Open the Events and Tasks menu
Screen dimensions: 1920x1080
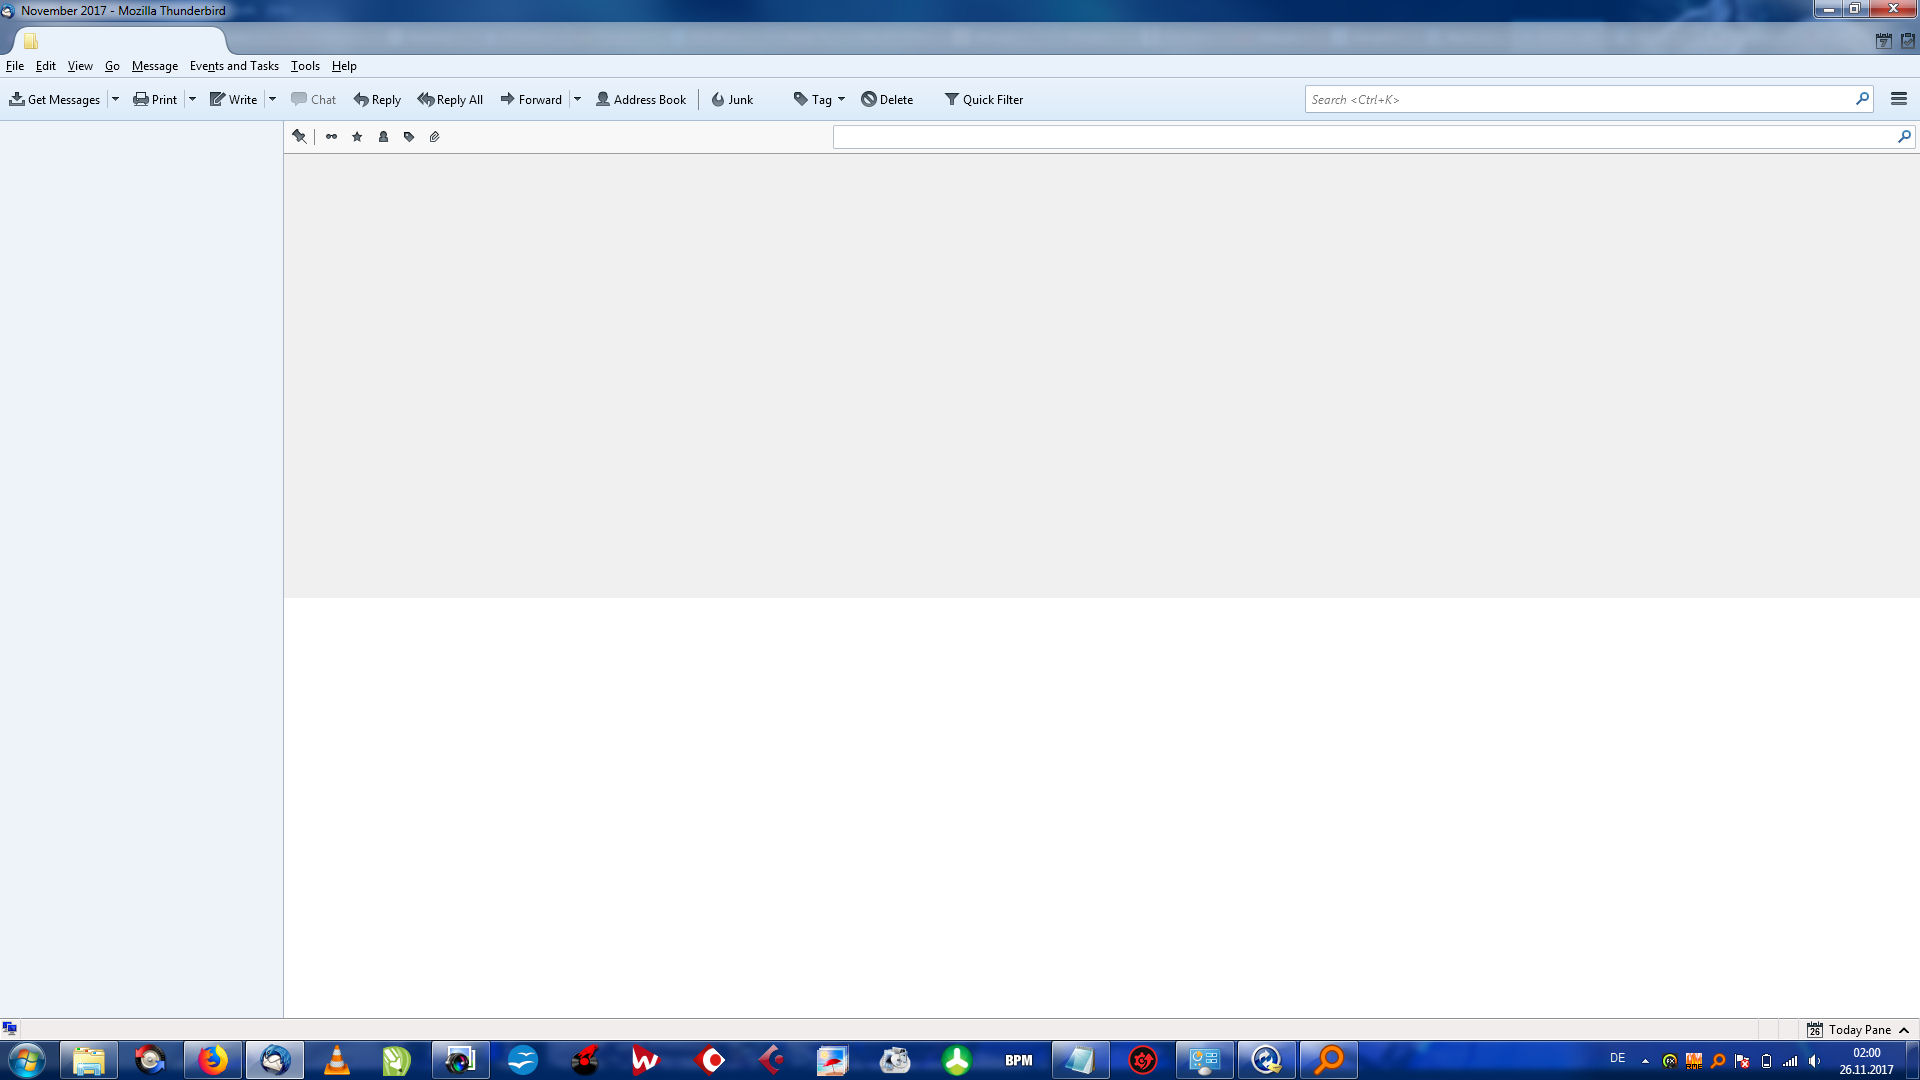[x=234, y=66]
